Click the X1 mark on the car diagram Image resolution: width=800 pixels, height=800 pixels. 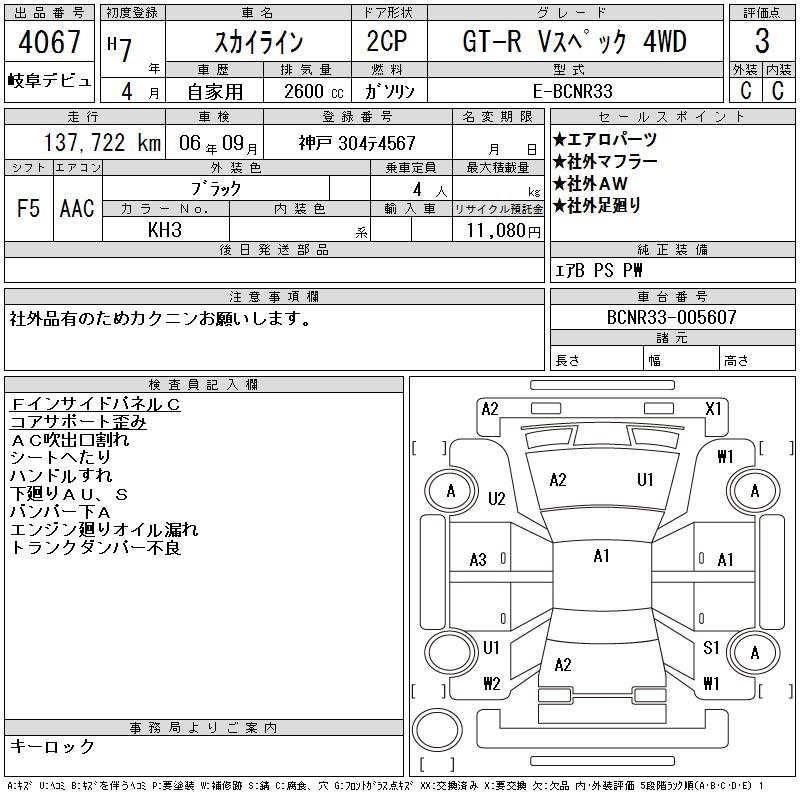click(x=713, y=409)
